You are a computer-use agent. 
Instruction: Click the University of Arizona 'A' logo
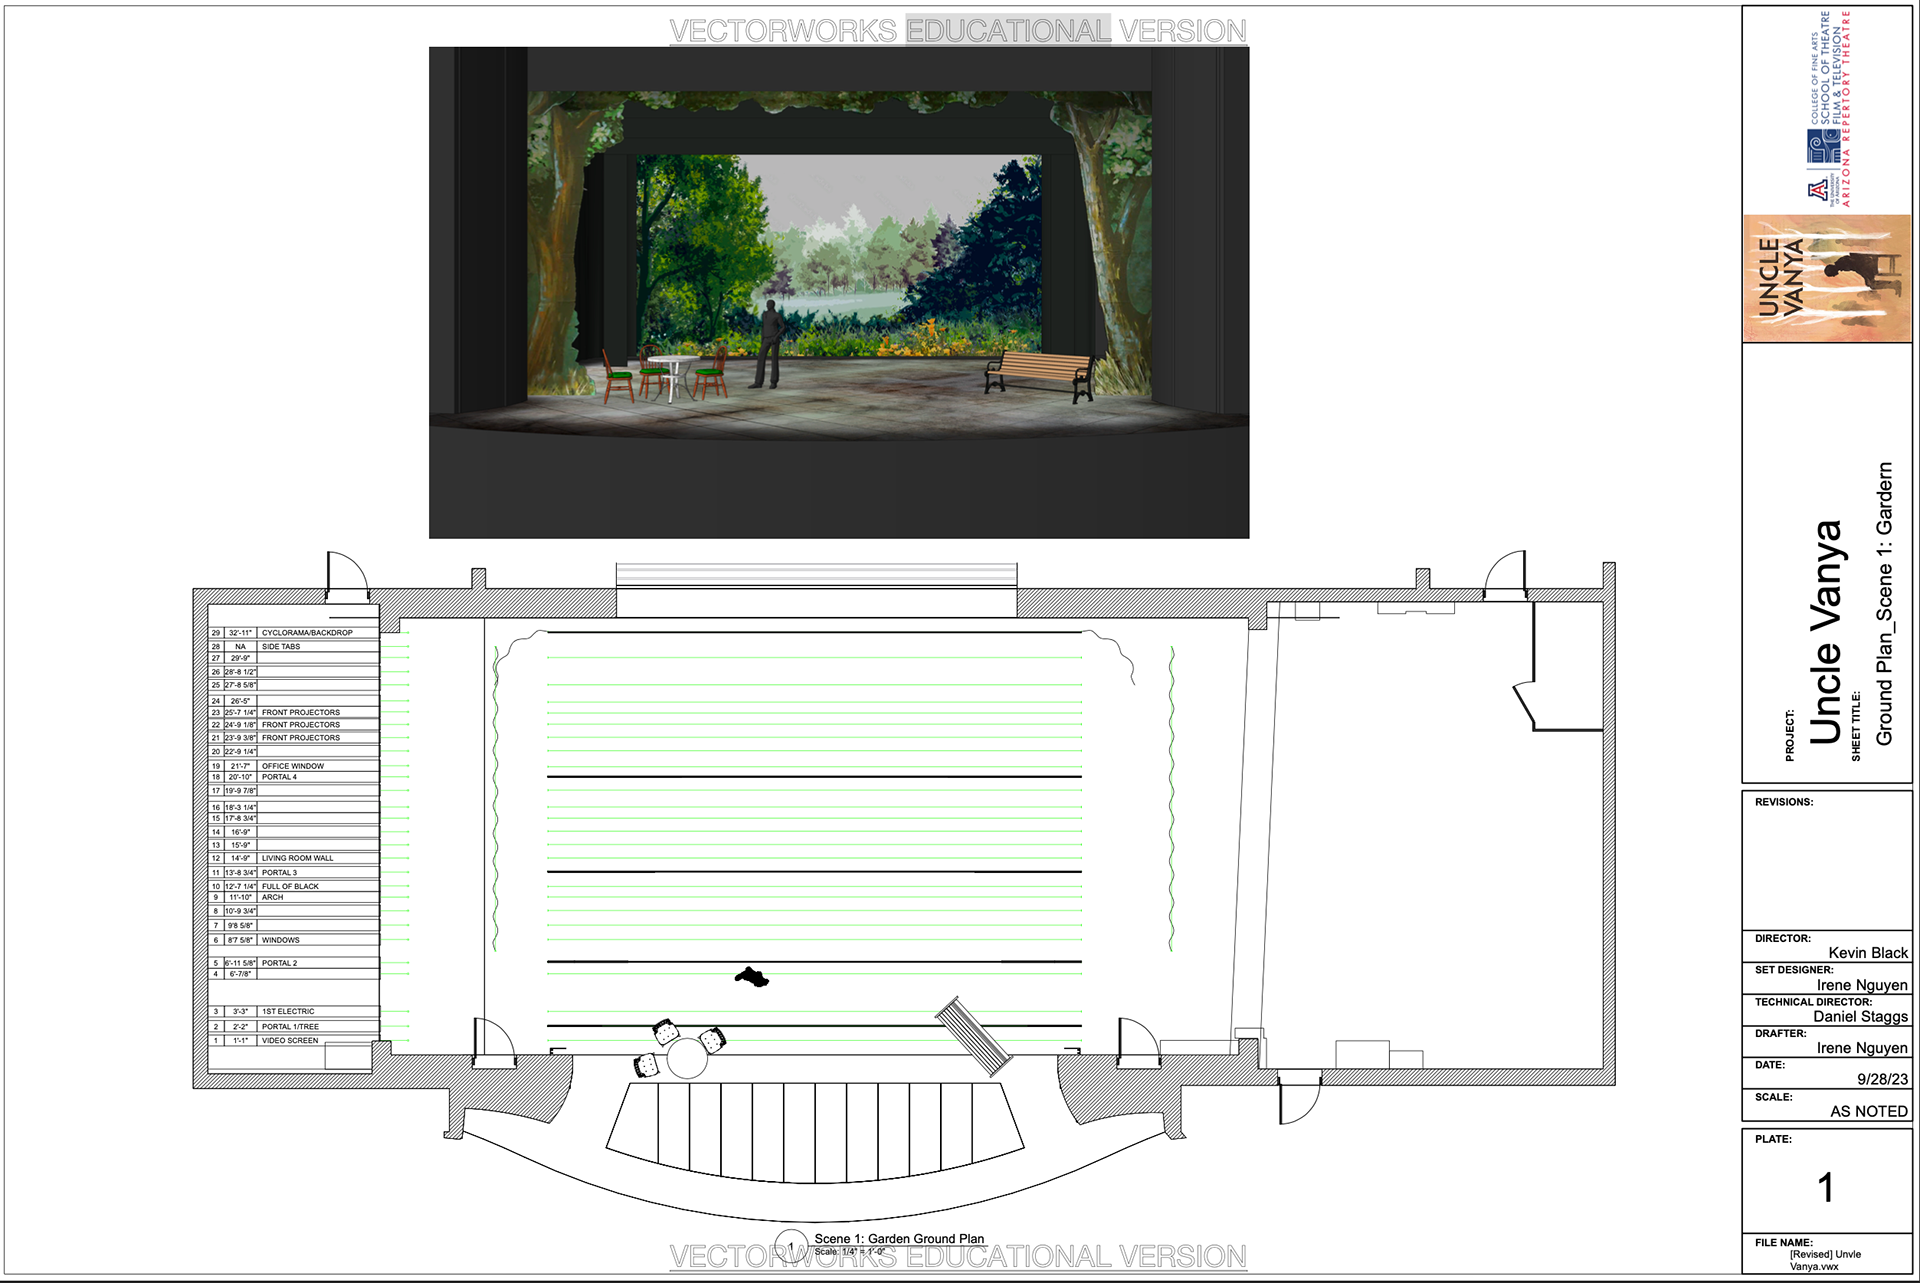(x=1817, y=191)
